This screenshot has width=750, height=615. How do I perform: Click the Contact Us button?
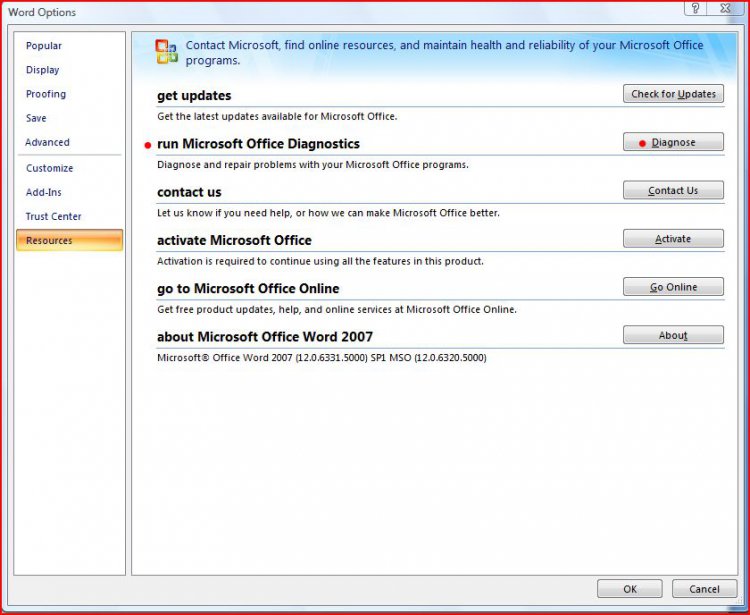[x=673, y=190]
